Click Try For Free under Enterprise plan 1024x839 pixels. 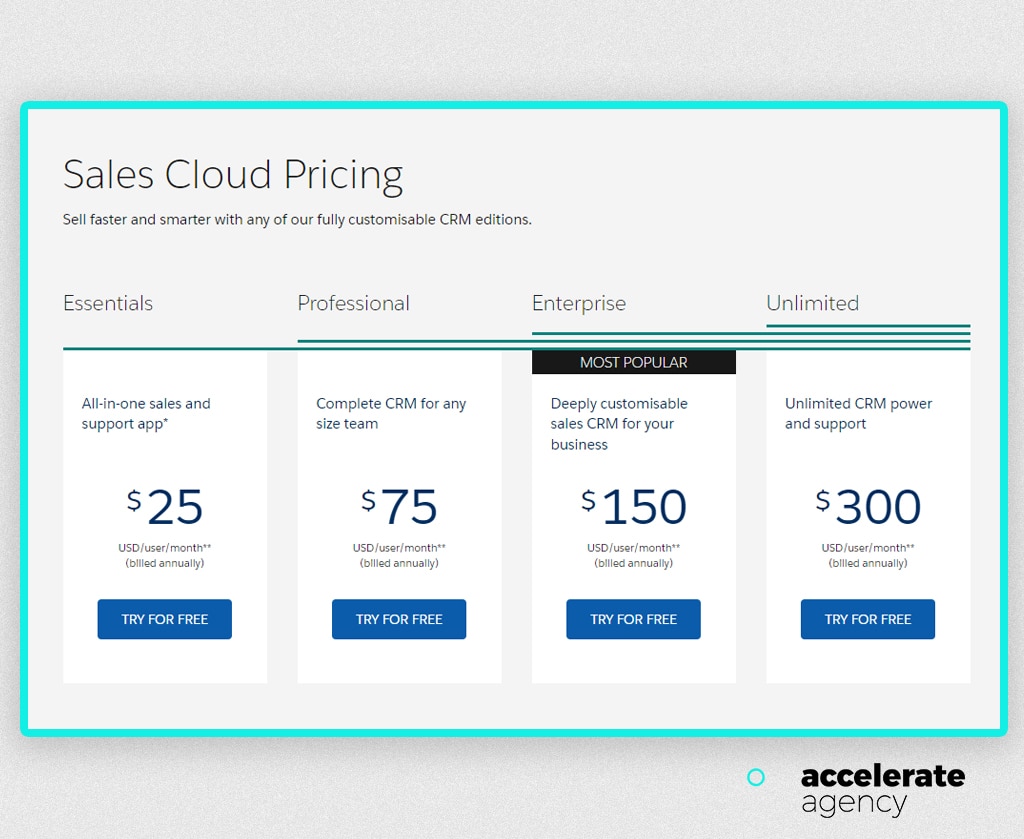pos(633,619)
